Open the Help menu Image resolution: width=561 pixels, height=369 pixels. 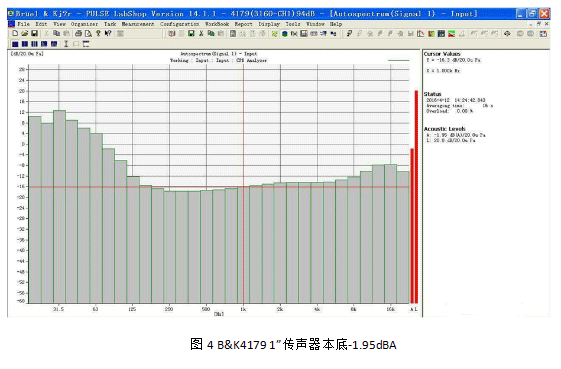[336, 24]
